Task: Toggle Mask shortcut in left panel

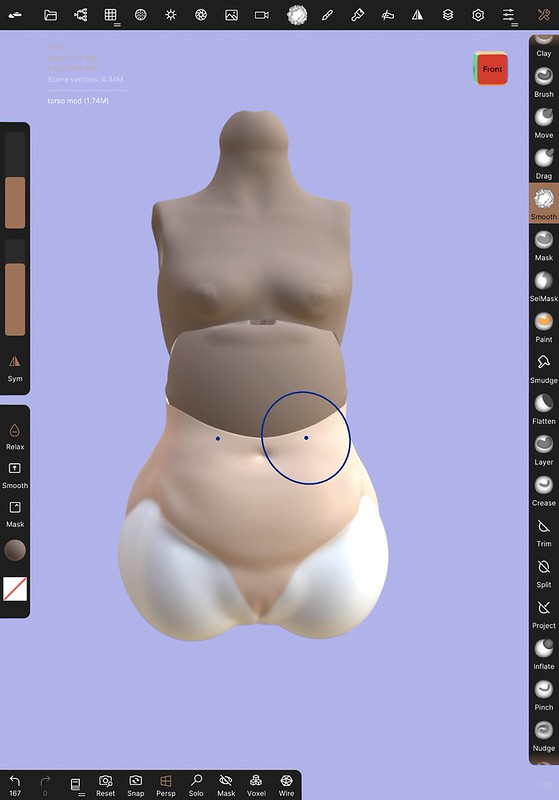Action: (15, 514)
